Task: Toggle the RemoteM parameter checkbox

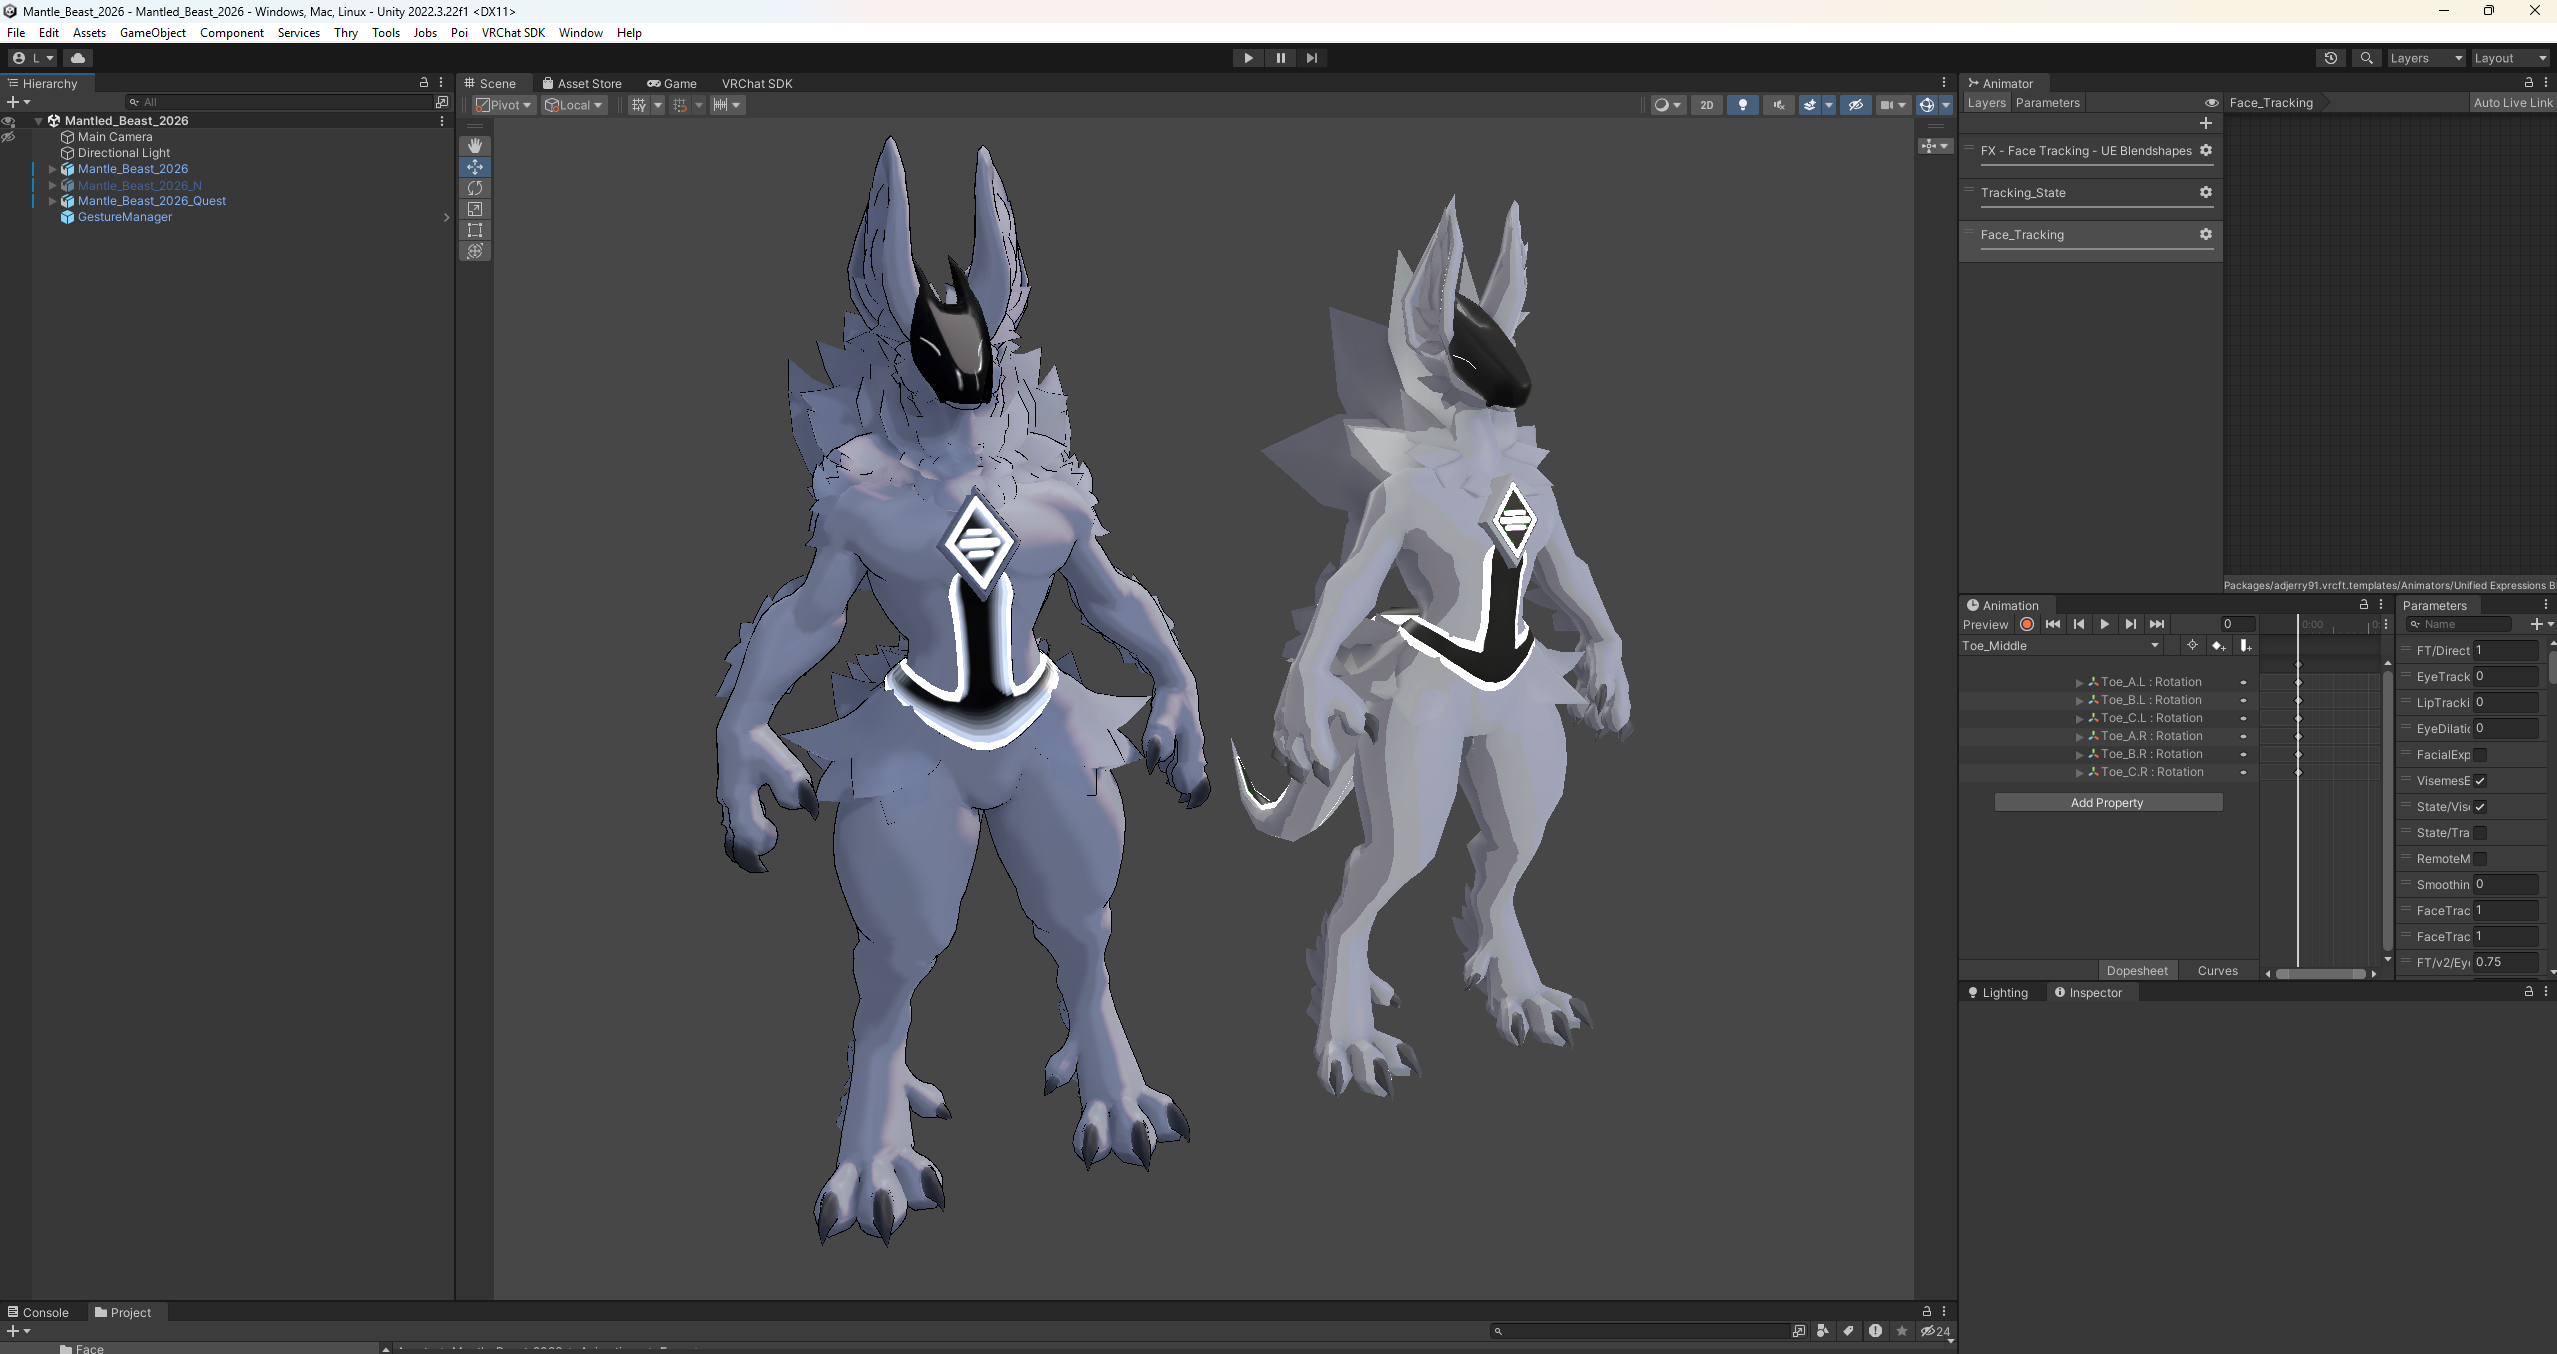Action: click(2480, 859)
